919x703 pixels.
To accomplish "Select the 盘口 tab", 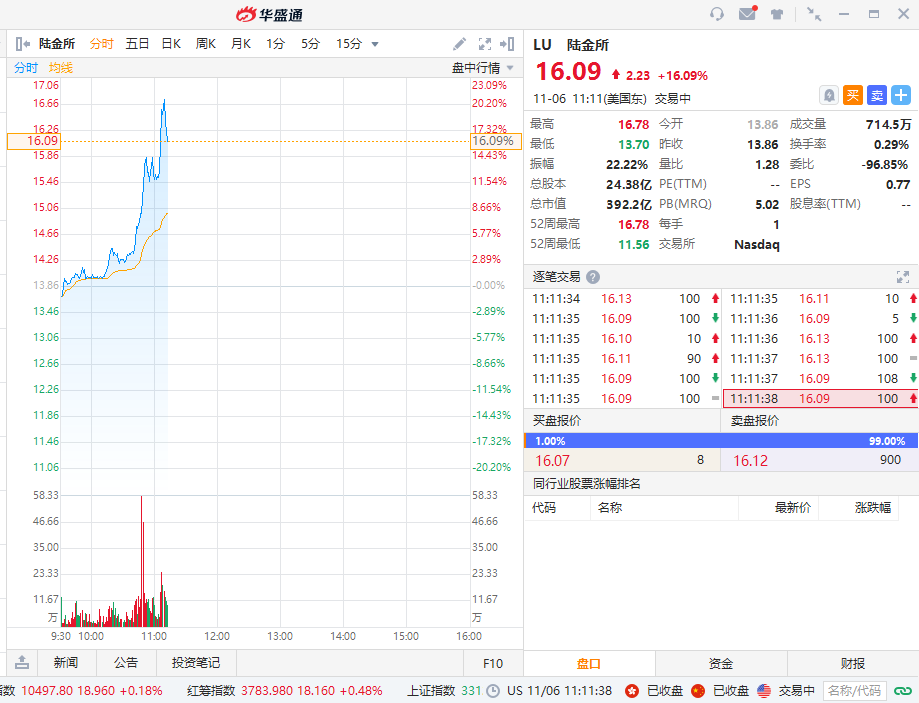I will 589,664.
